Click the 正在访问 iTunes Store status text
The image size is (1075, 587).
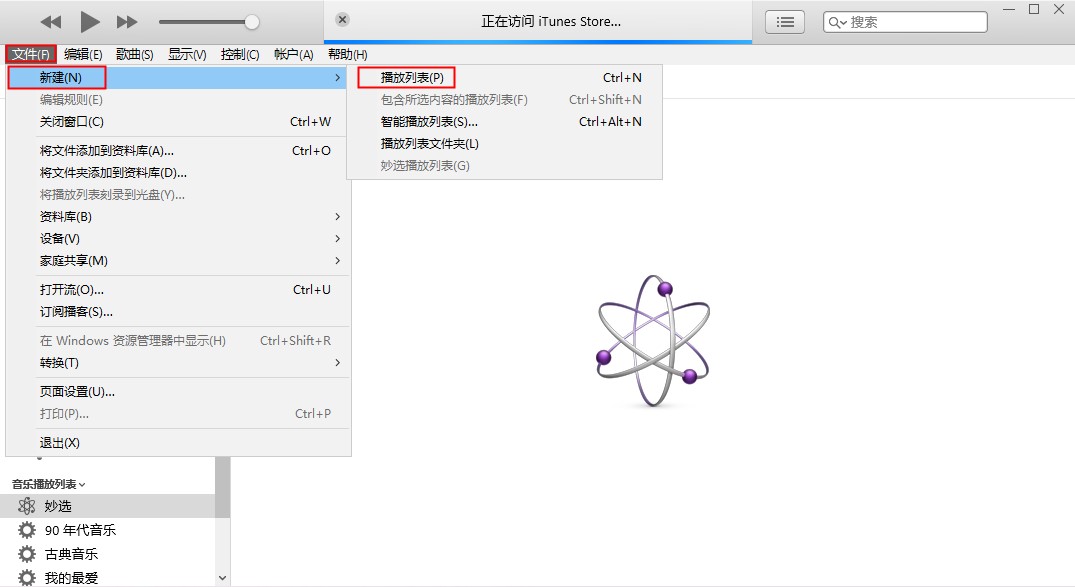[x=551, y=21]
